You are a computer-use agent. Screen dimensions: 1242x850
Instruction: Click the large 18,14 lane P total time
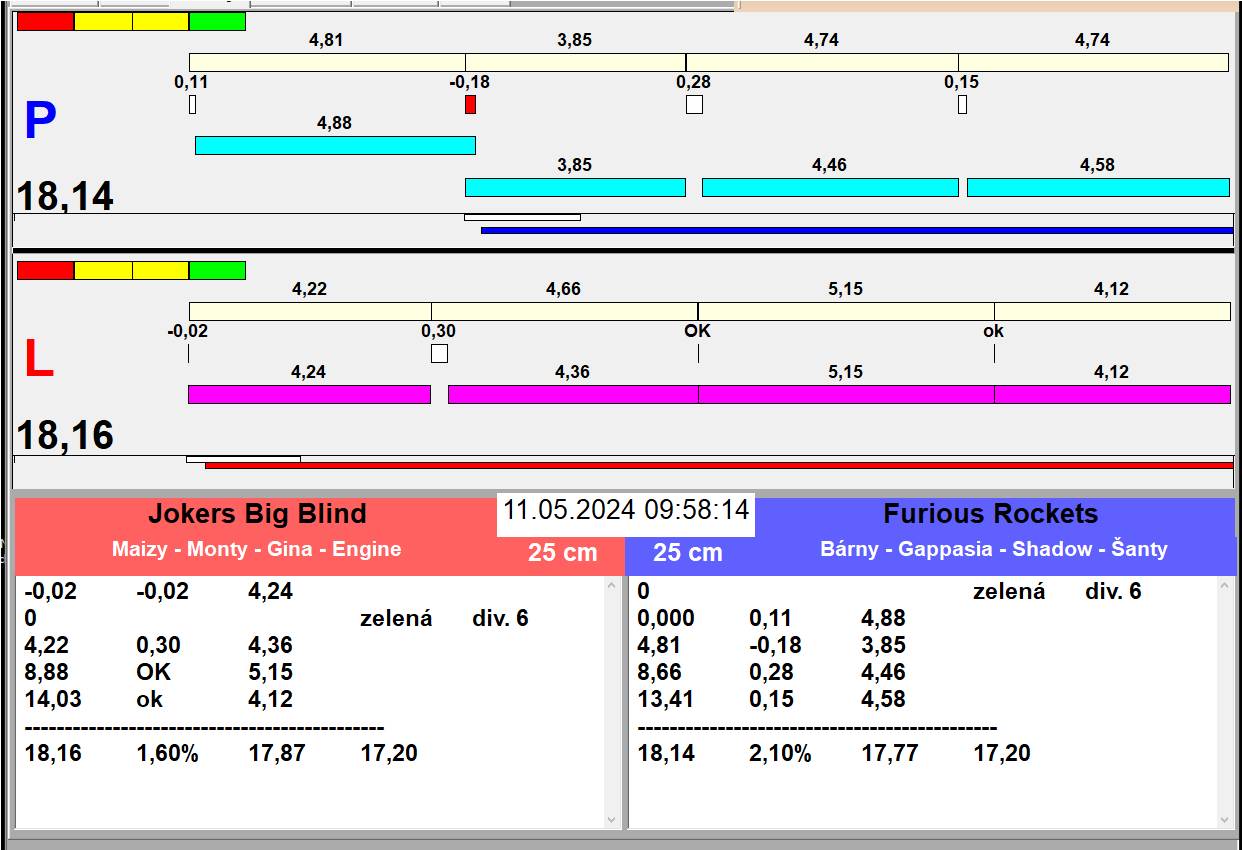(x=65, y=196)
